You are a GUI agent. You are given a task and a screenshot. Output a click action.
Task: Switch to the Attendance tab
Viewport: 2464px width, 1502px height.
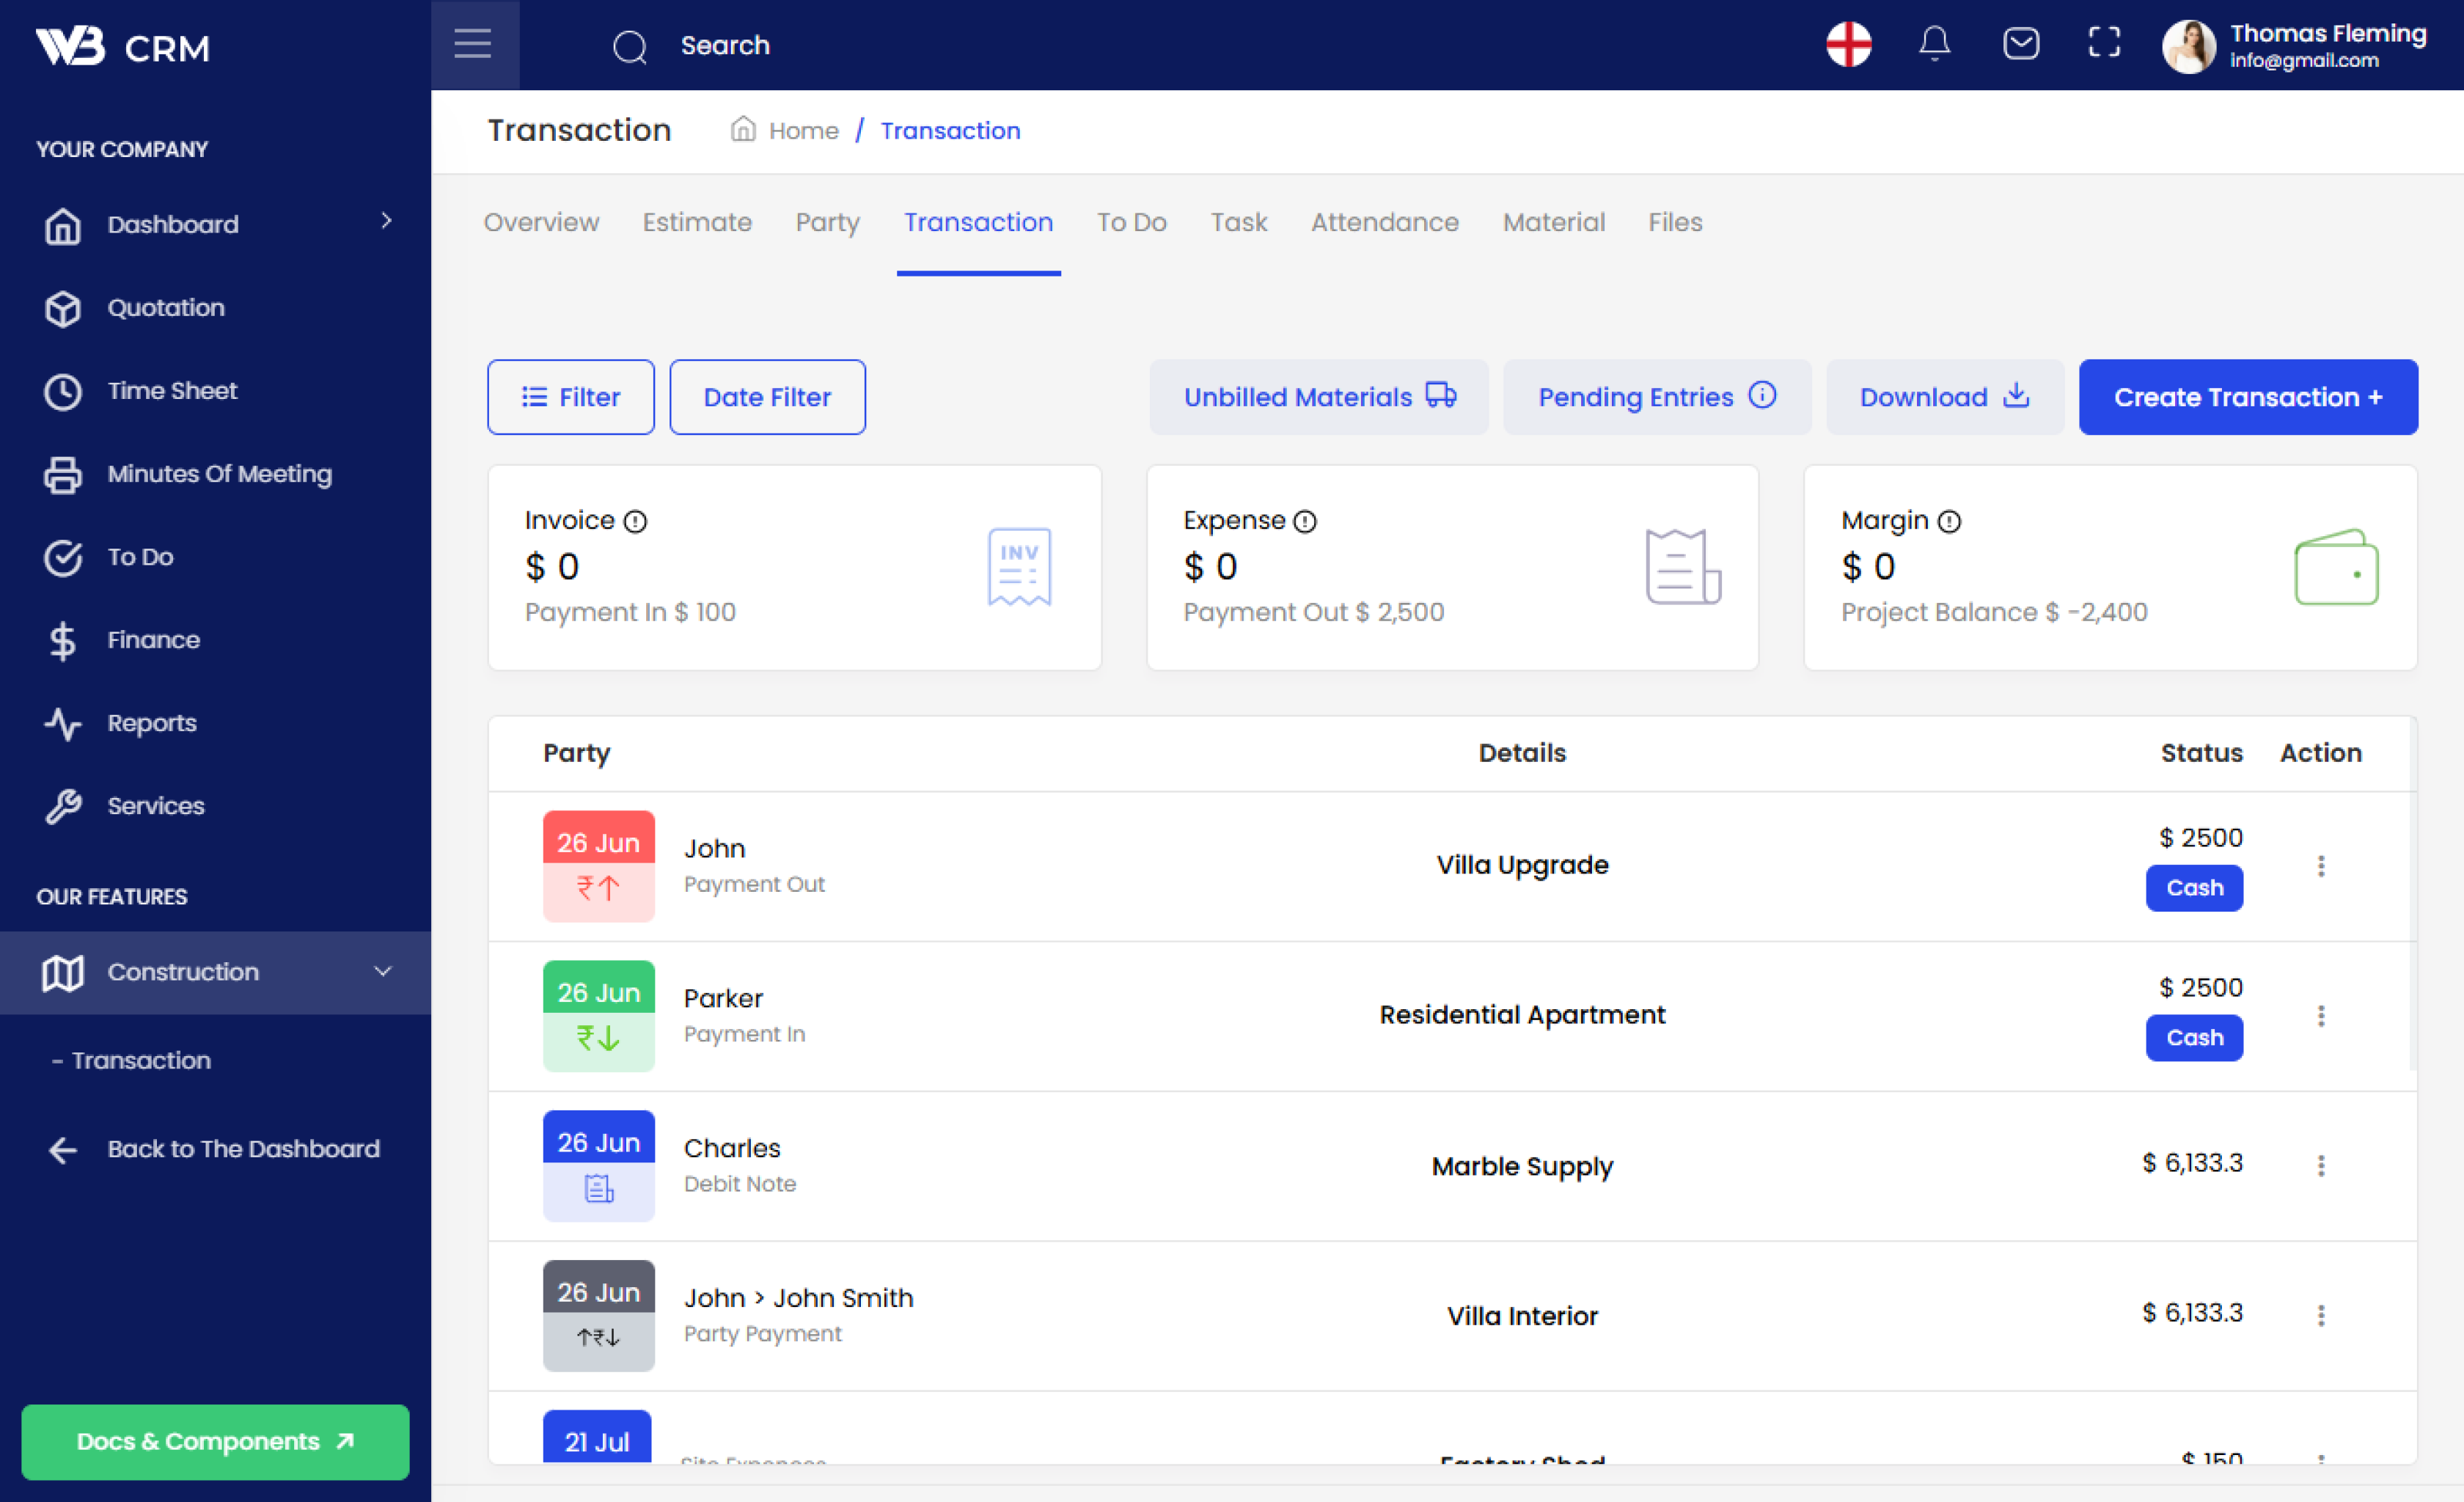pos(1384,222)
